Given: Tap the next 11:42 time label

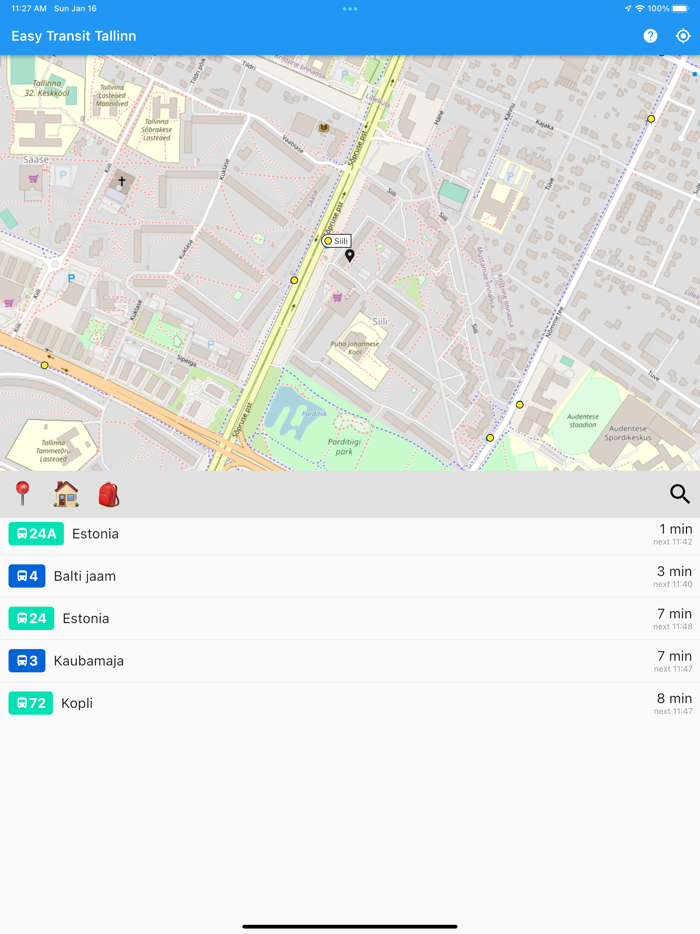Looking at the screenshot, I should tap(673, 542).
